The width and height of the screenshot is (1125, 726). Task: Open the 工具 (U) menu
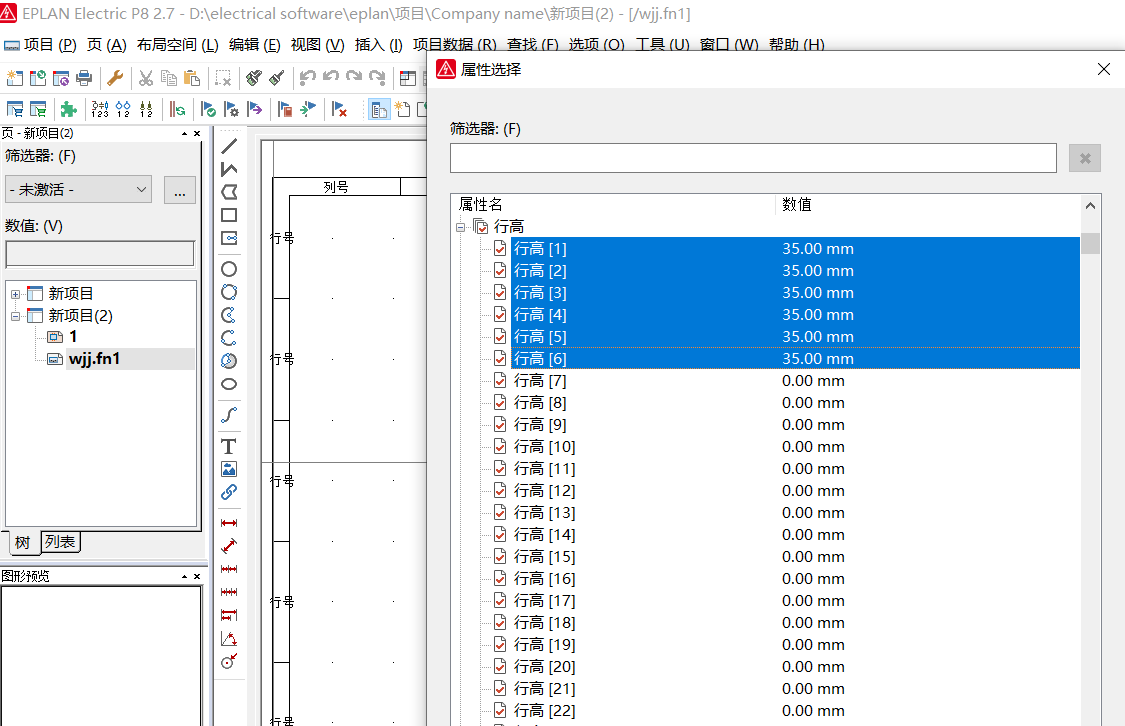tap(662, 45)
